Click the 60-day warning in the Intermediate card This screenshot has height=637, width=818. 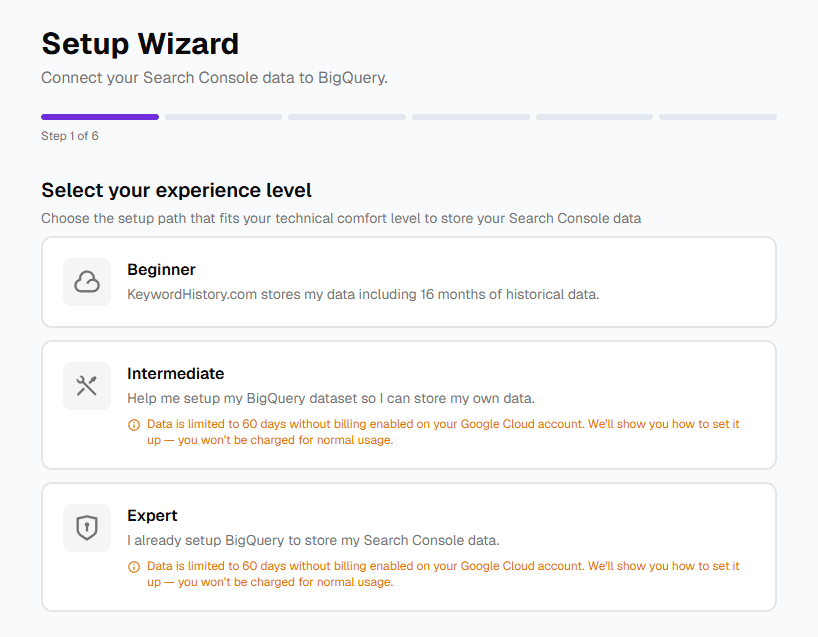(x=443, y=432)
